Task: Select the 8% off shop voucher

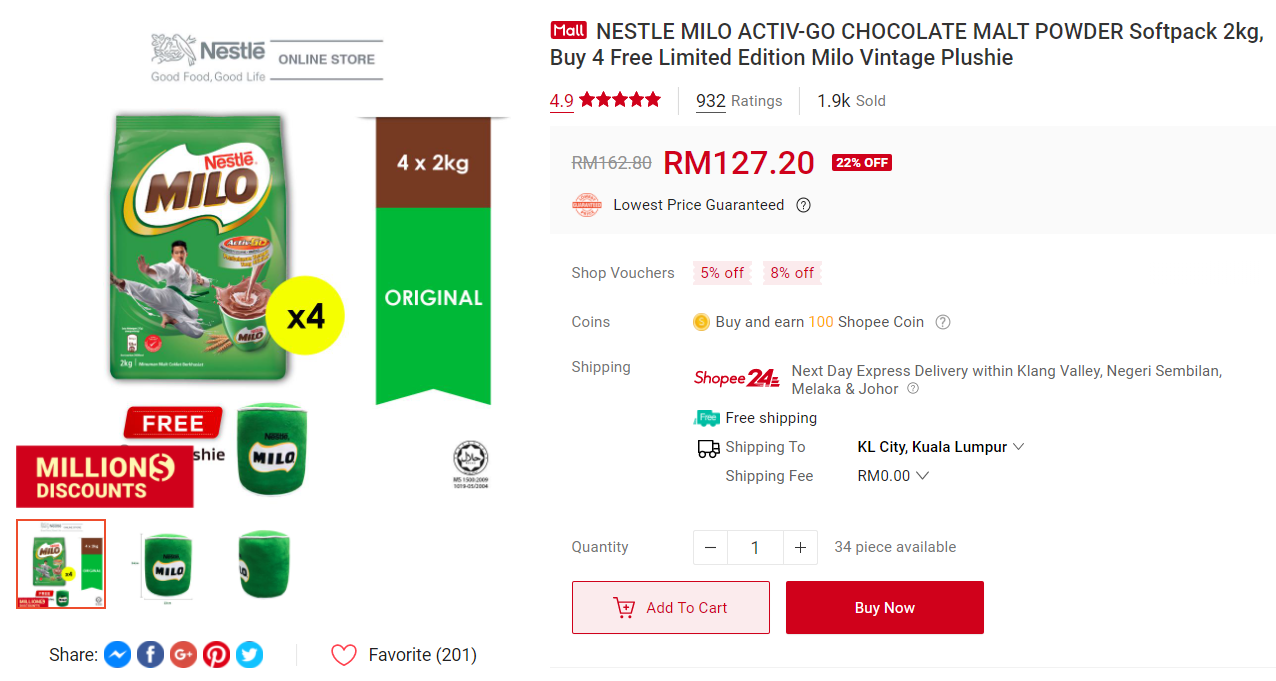Action: [792, 273]
